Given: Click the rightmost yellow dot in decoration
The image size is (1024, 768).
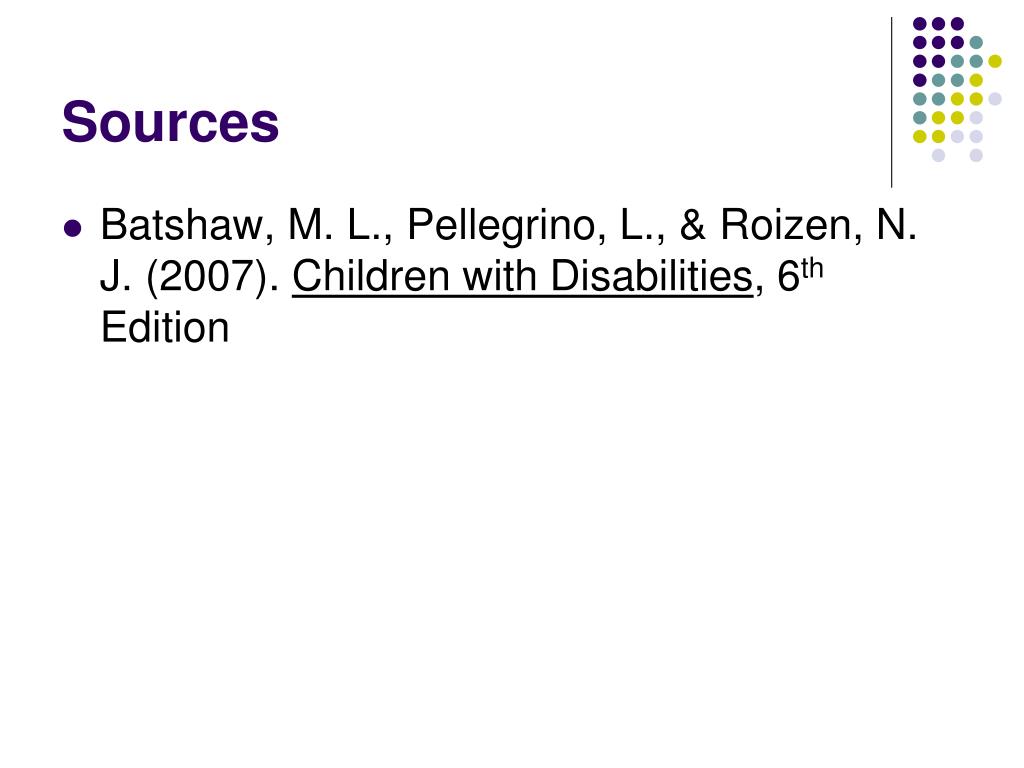Looking at the screenshot, I should click(995, 61).
